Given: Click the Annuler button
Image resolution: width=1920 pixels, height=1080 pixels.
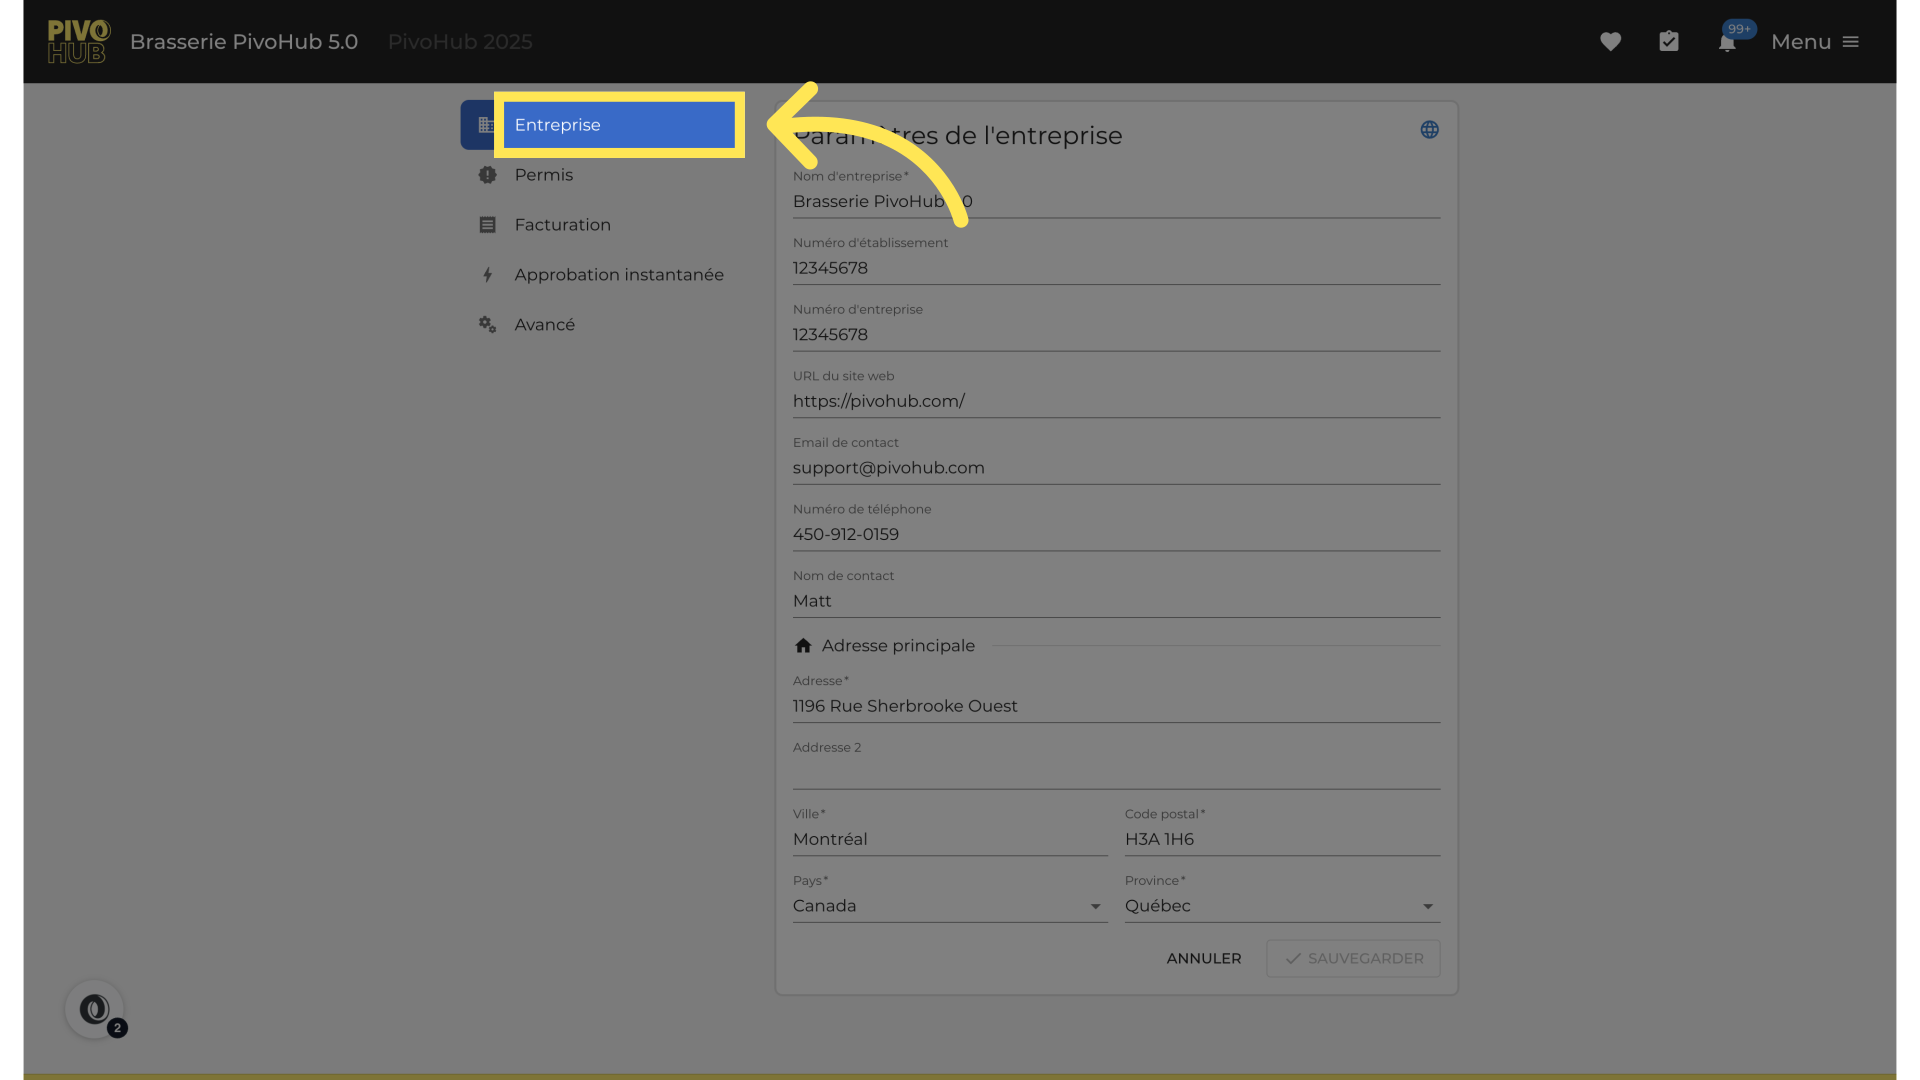Looking at the screenshot, I should [1203, 958].
